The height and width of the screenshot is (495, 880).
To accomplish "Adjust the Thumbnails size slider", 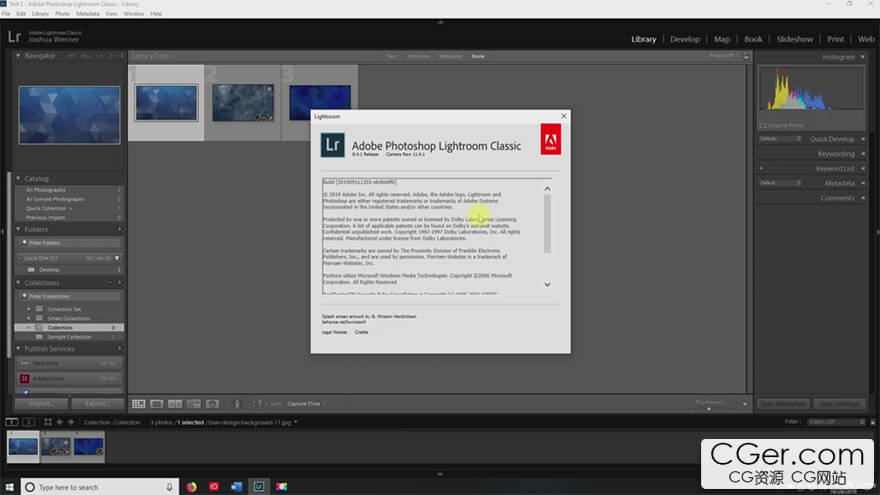I will pos(709,408).
